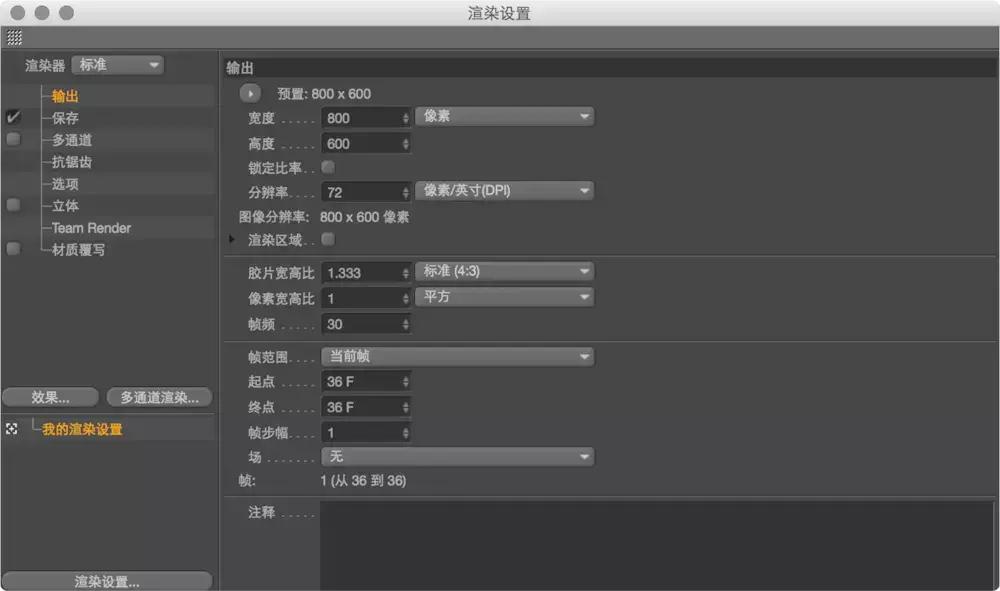This screenshot has width=1000, height=591.
Task: Open the 场 dropdown showing 无
Action: 457,456
